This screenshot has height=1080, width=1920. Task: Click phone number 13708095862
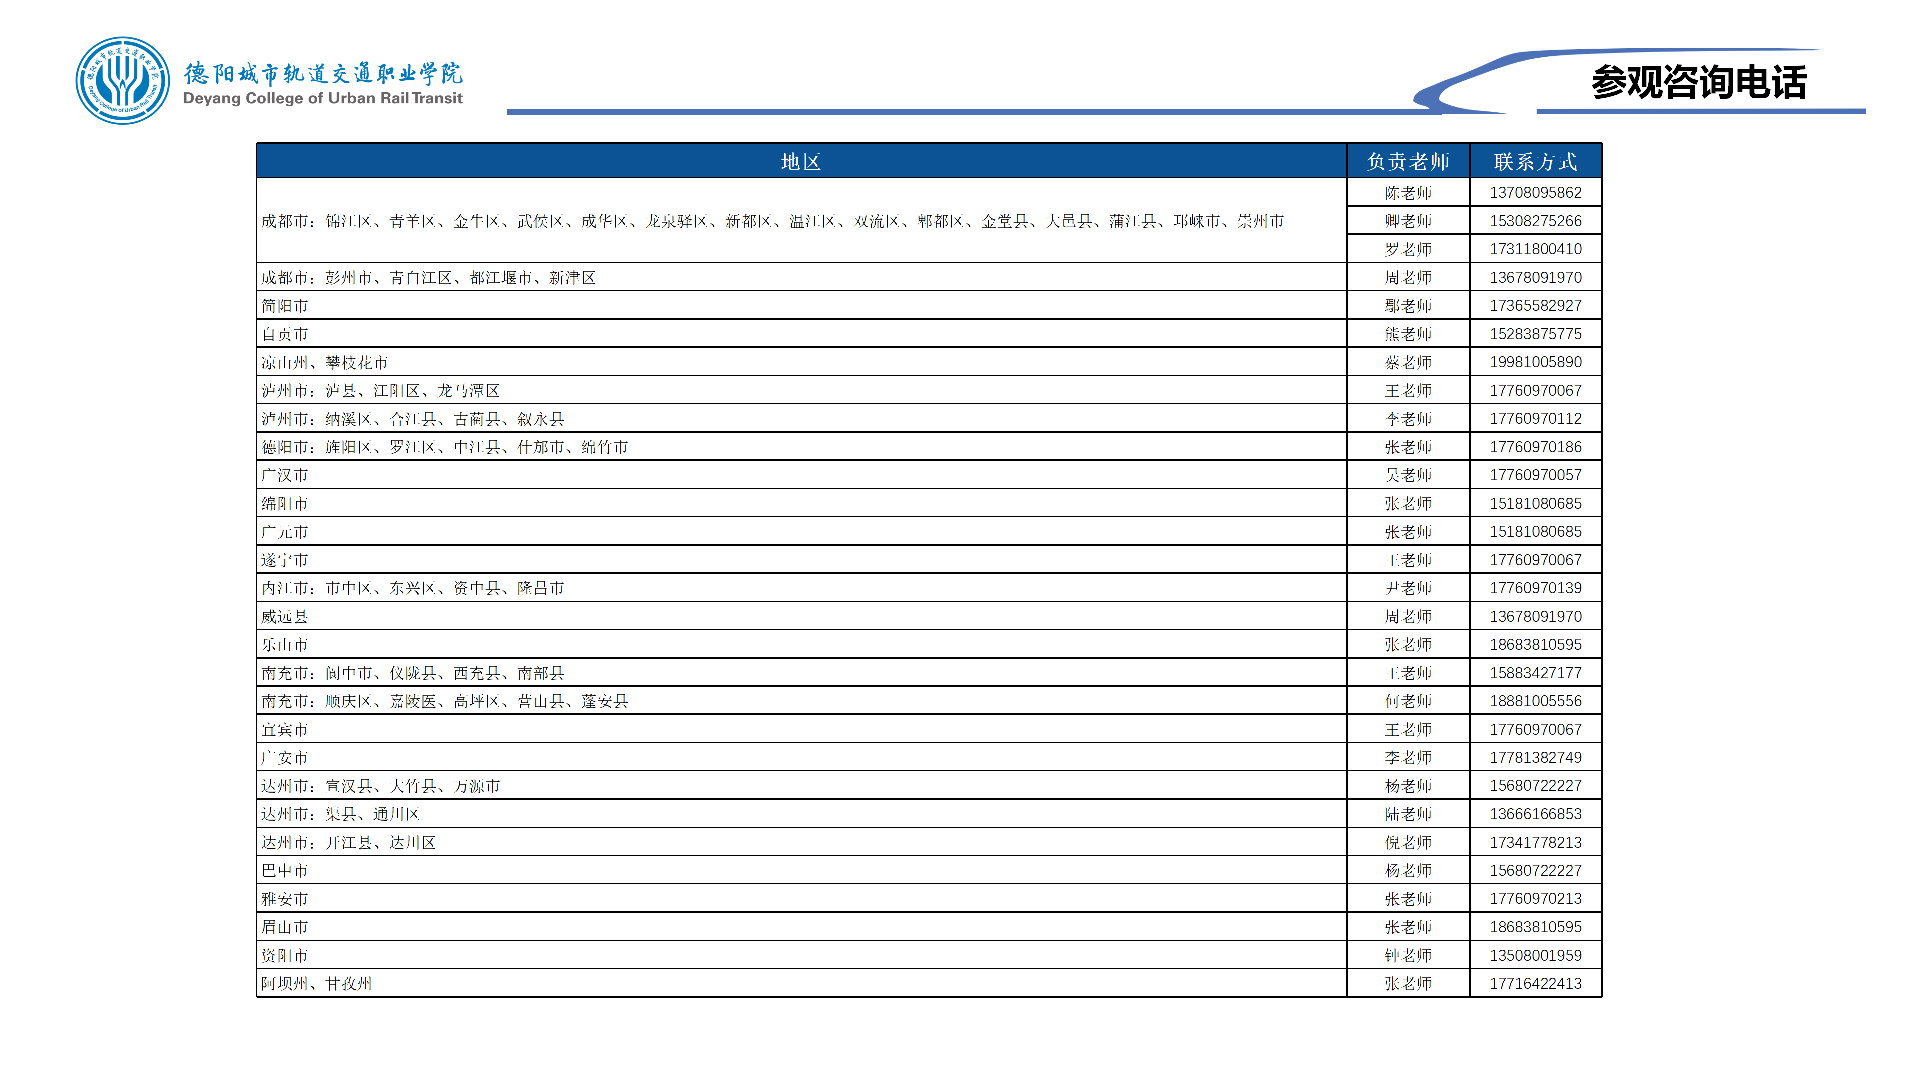point(1535,193)
